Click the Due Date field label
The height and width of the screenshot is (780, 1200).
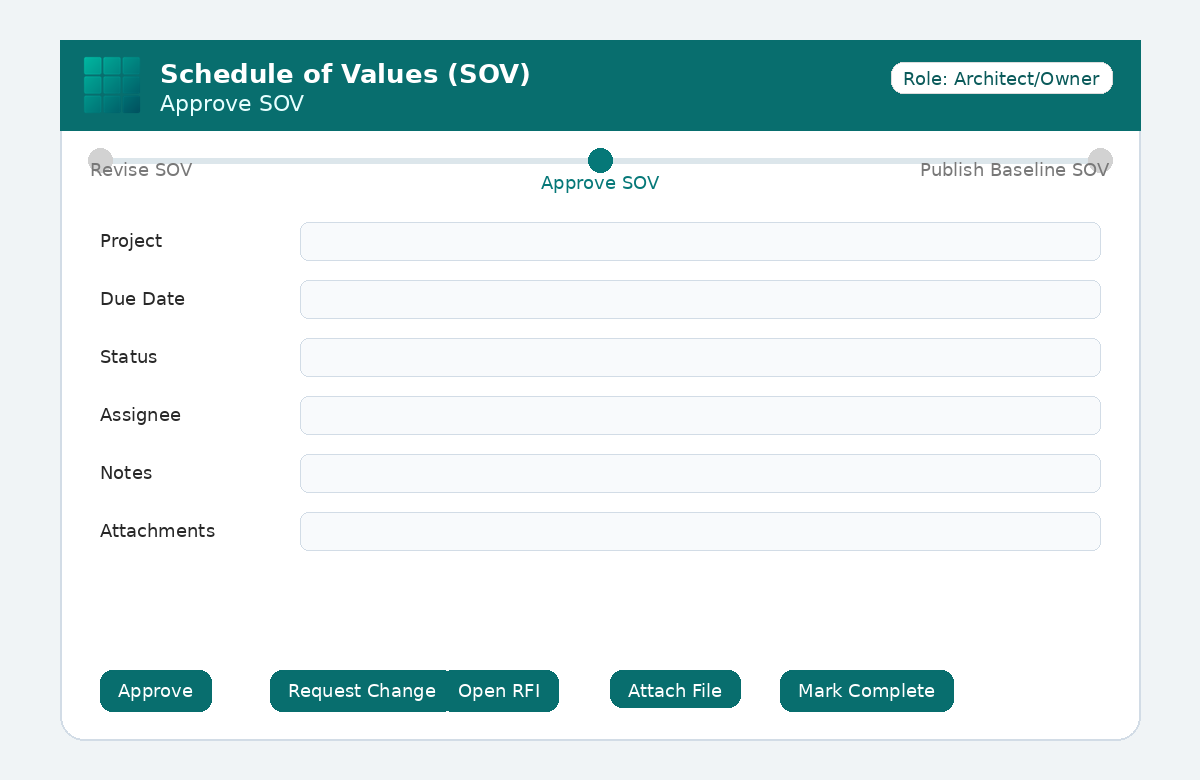pos(142,299)
